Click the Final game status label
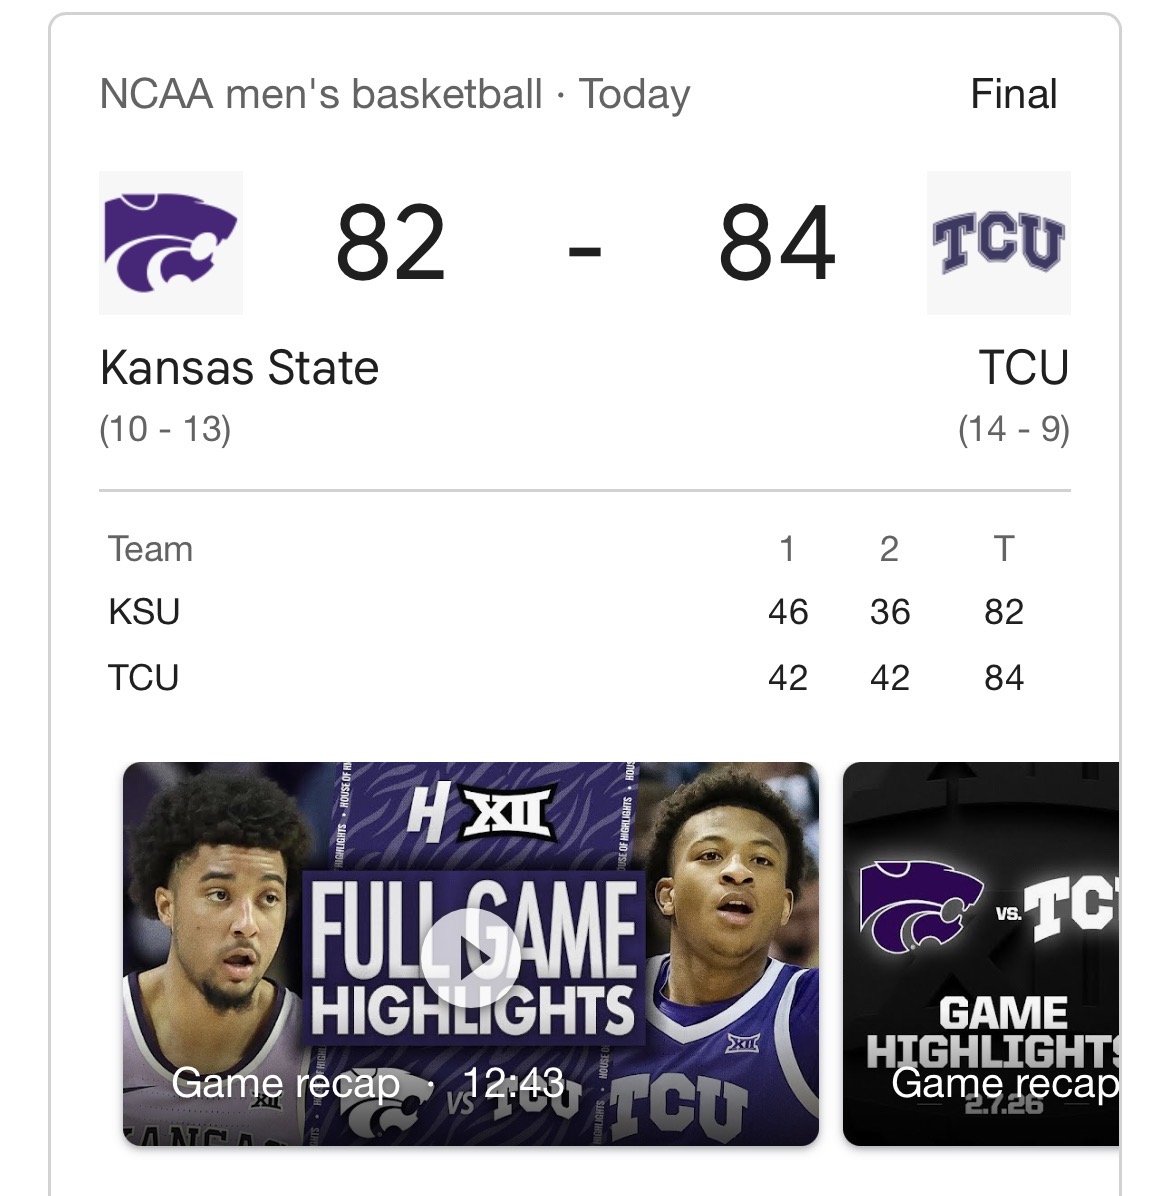 [x=1013, y=95]
